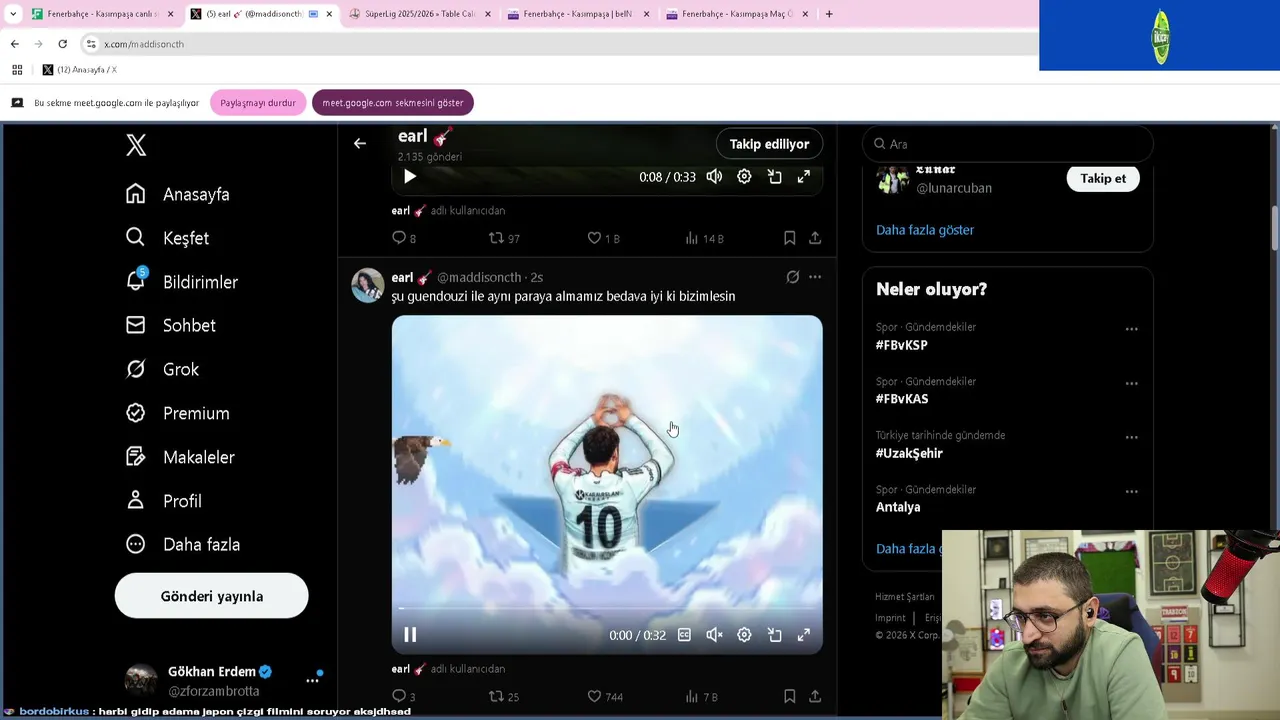The height and width of the screenshot is (720, 1280).
Task: Open Makaleler in sidebar
Action: 180,457
